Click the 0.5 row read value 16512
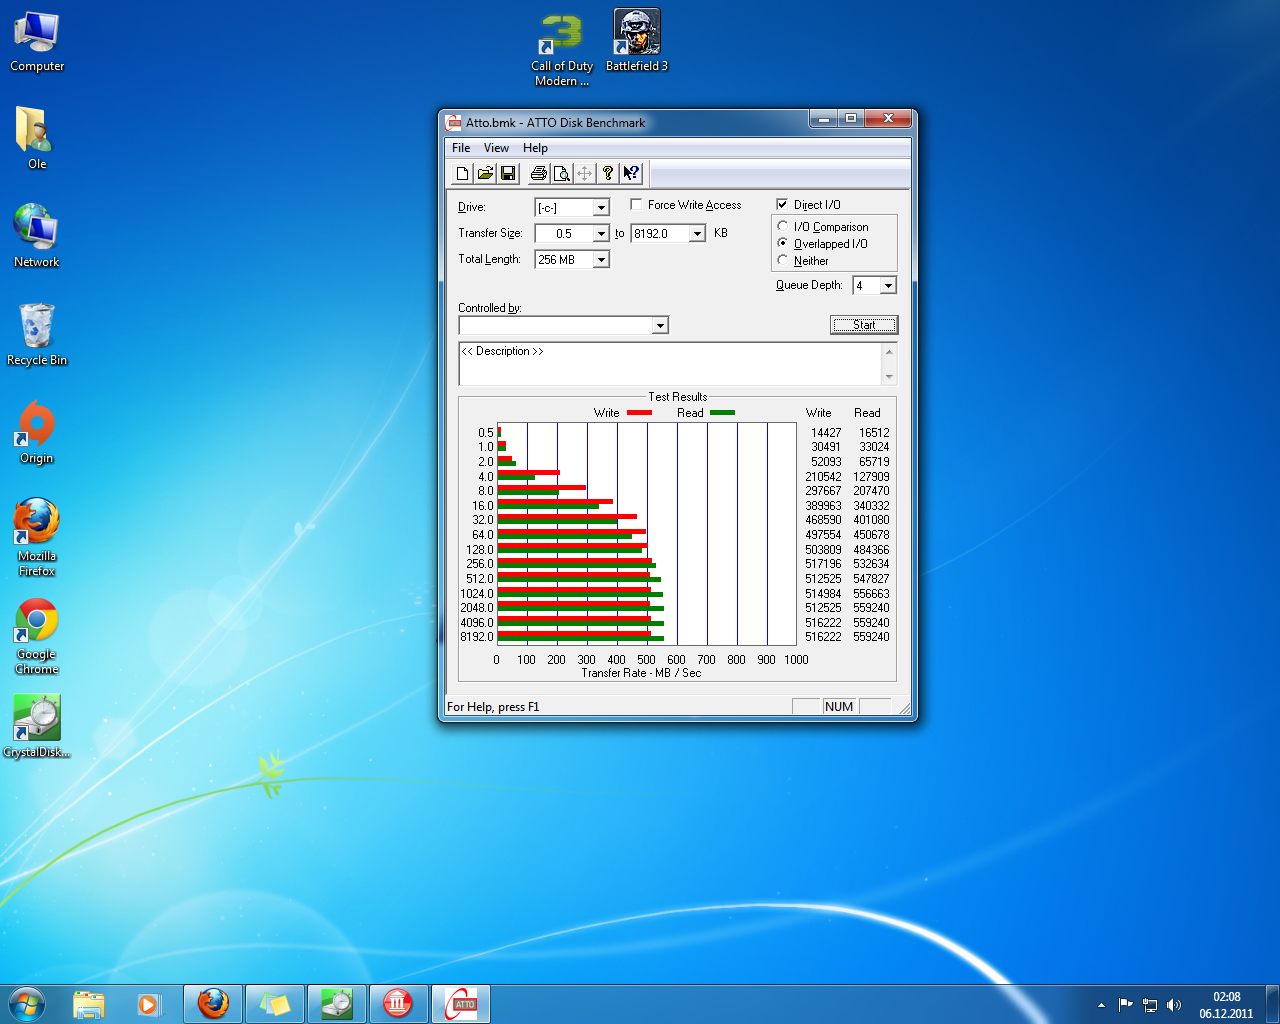 click(874, 433)
